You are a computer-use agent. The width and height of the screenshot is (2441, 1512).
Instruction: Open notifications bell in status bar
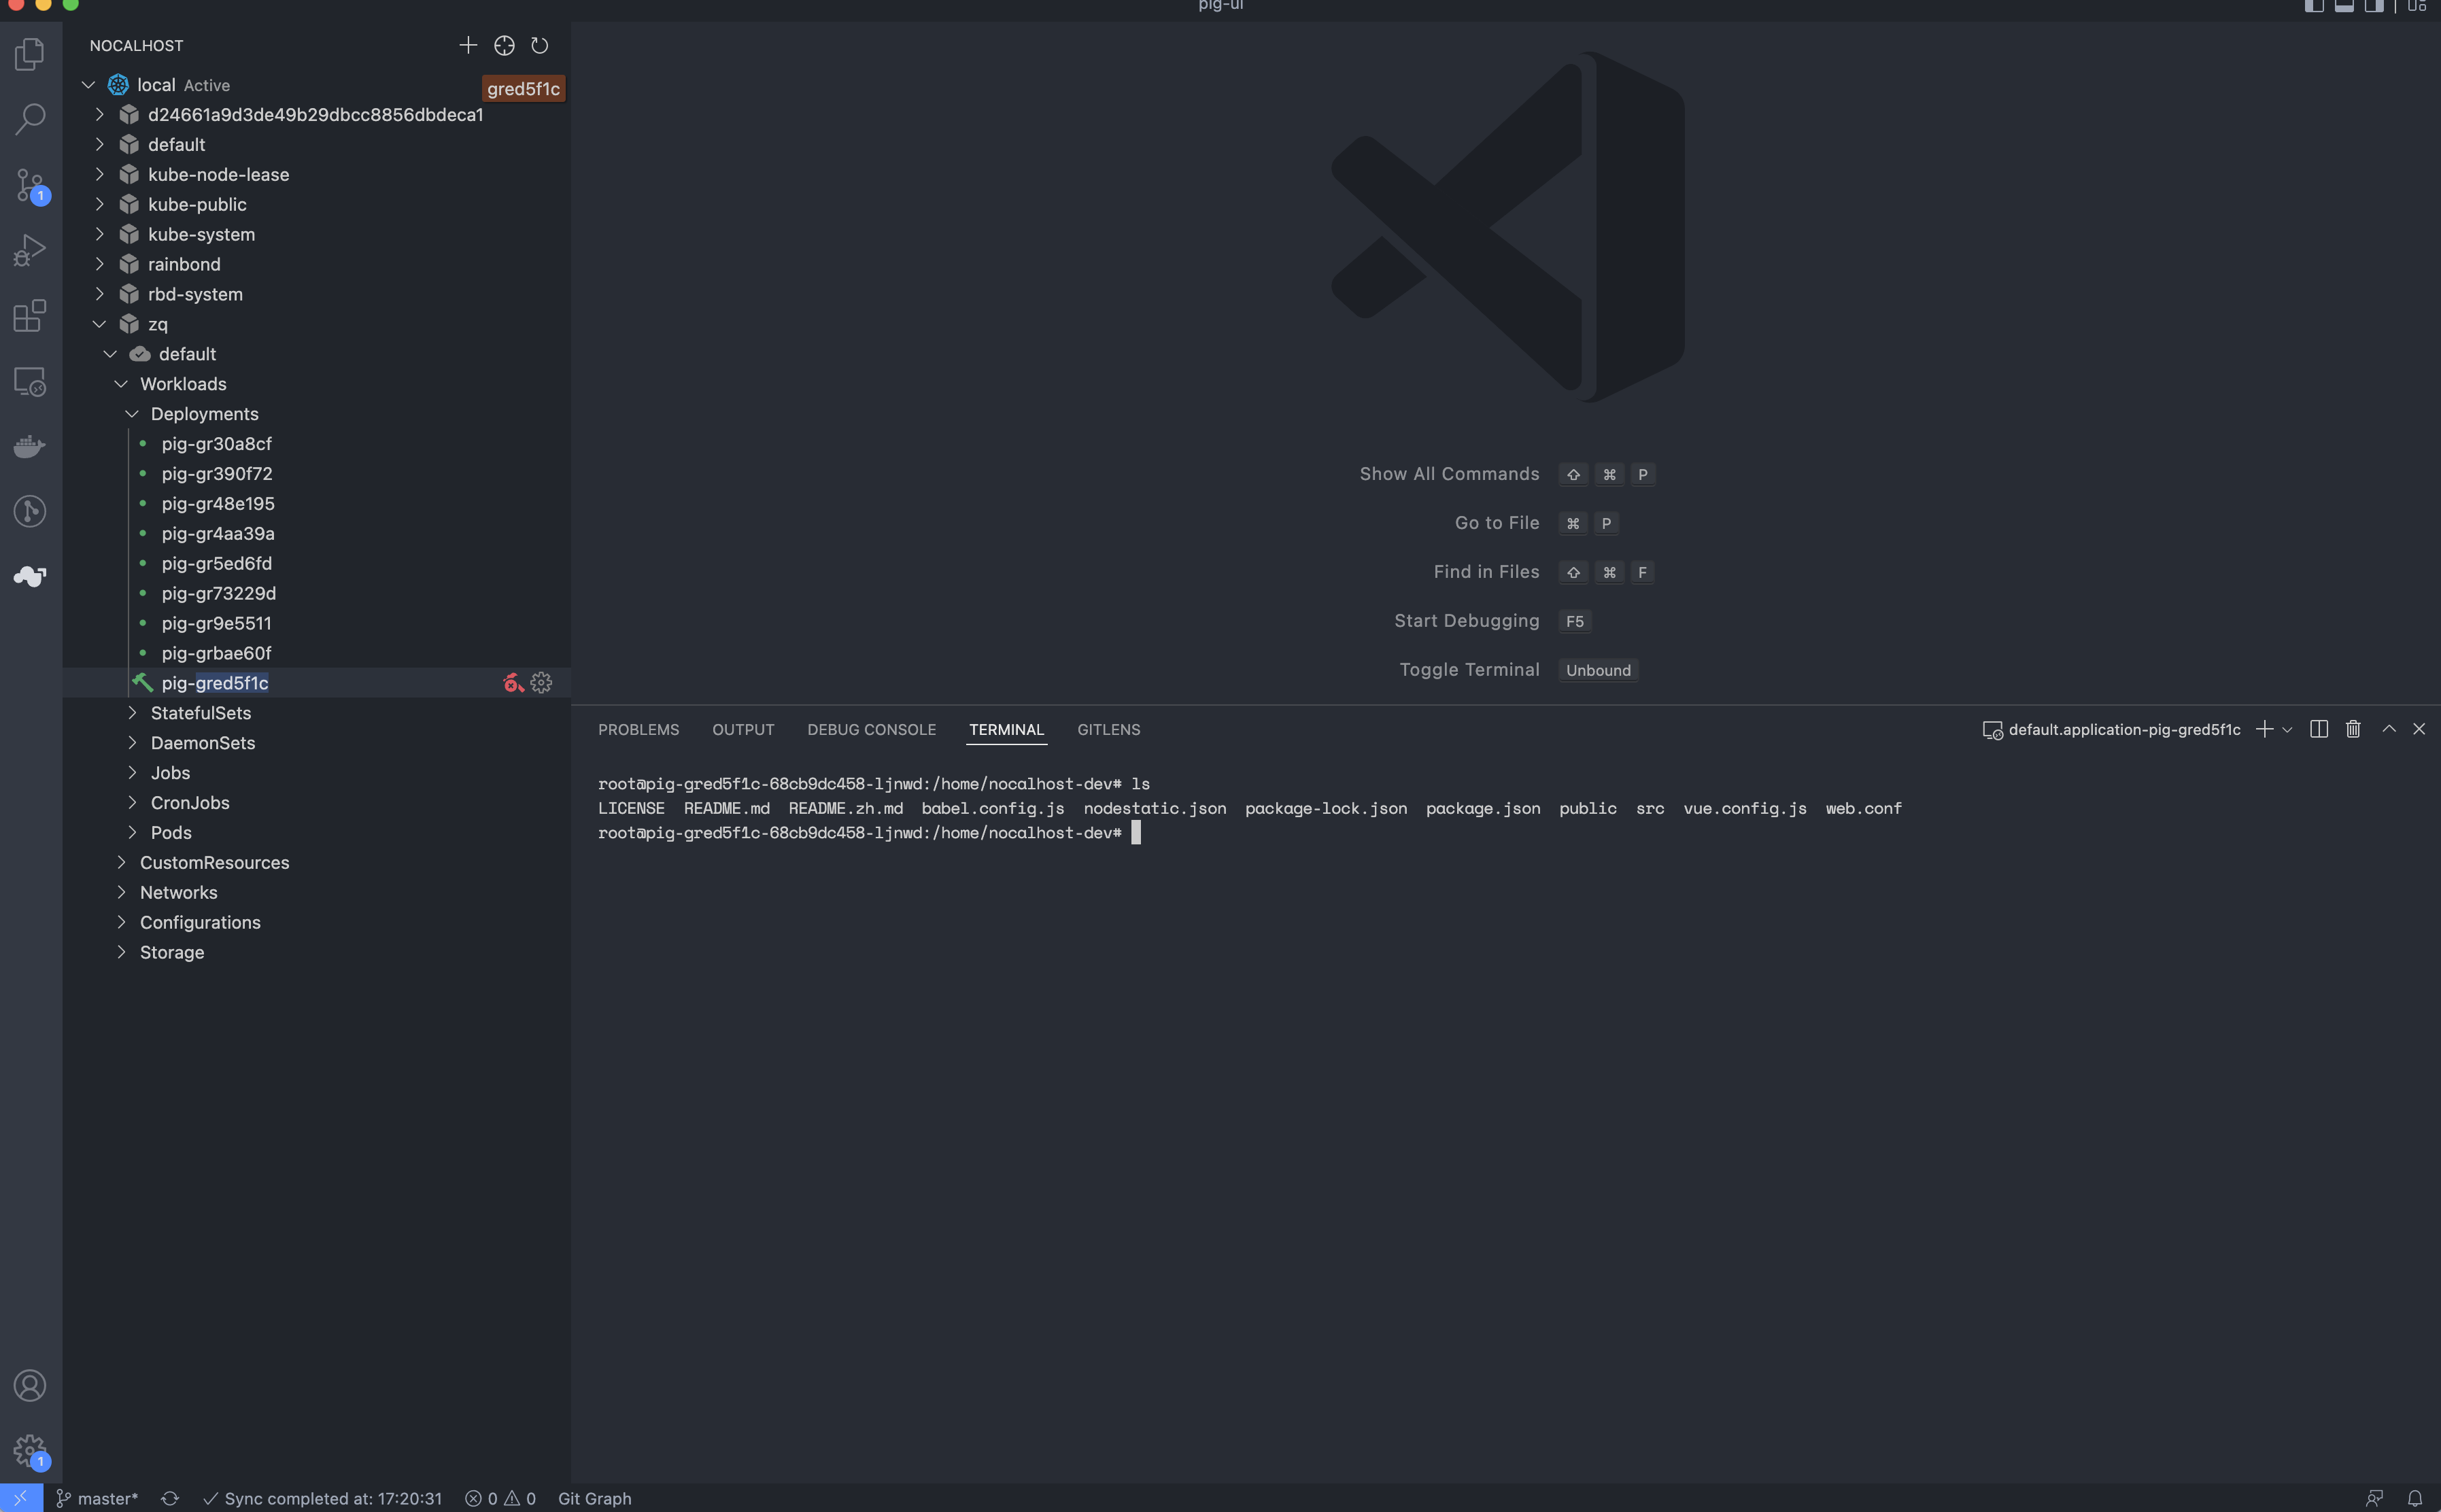[2415, 1498]
